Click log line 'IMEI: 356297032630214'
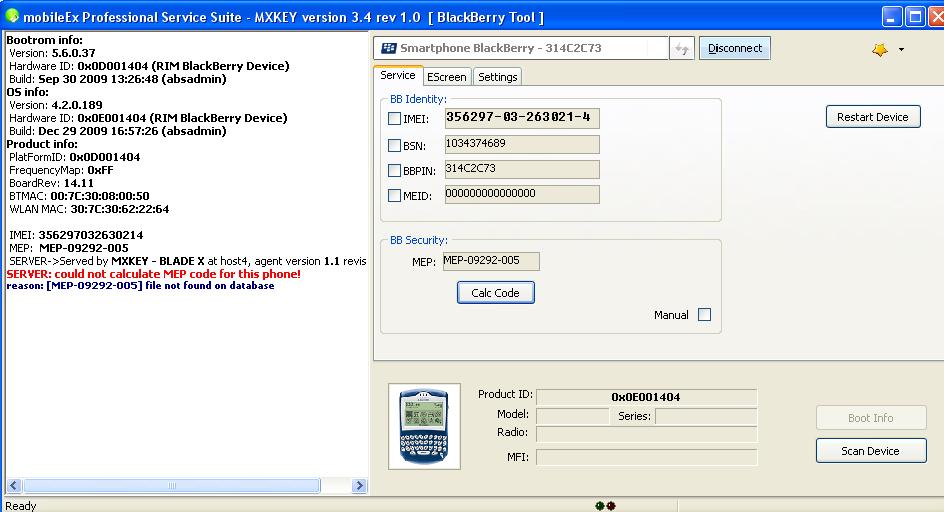 click(x=76, y=235)
